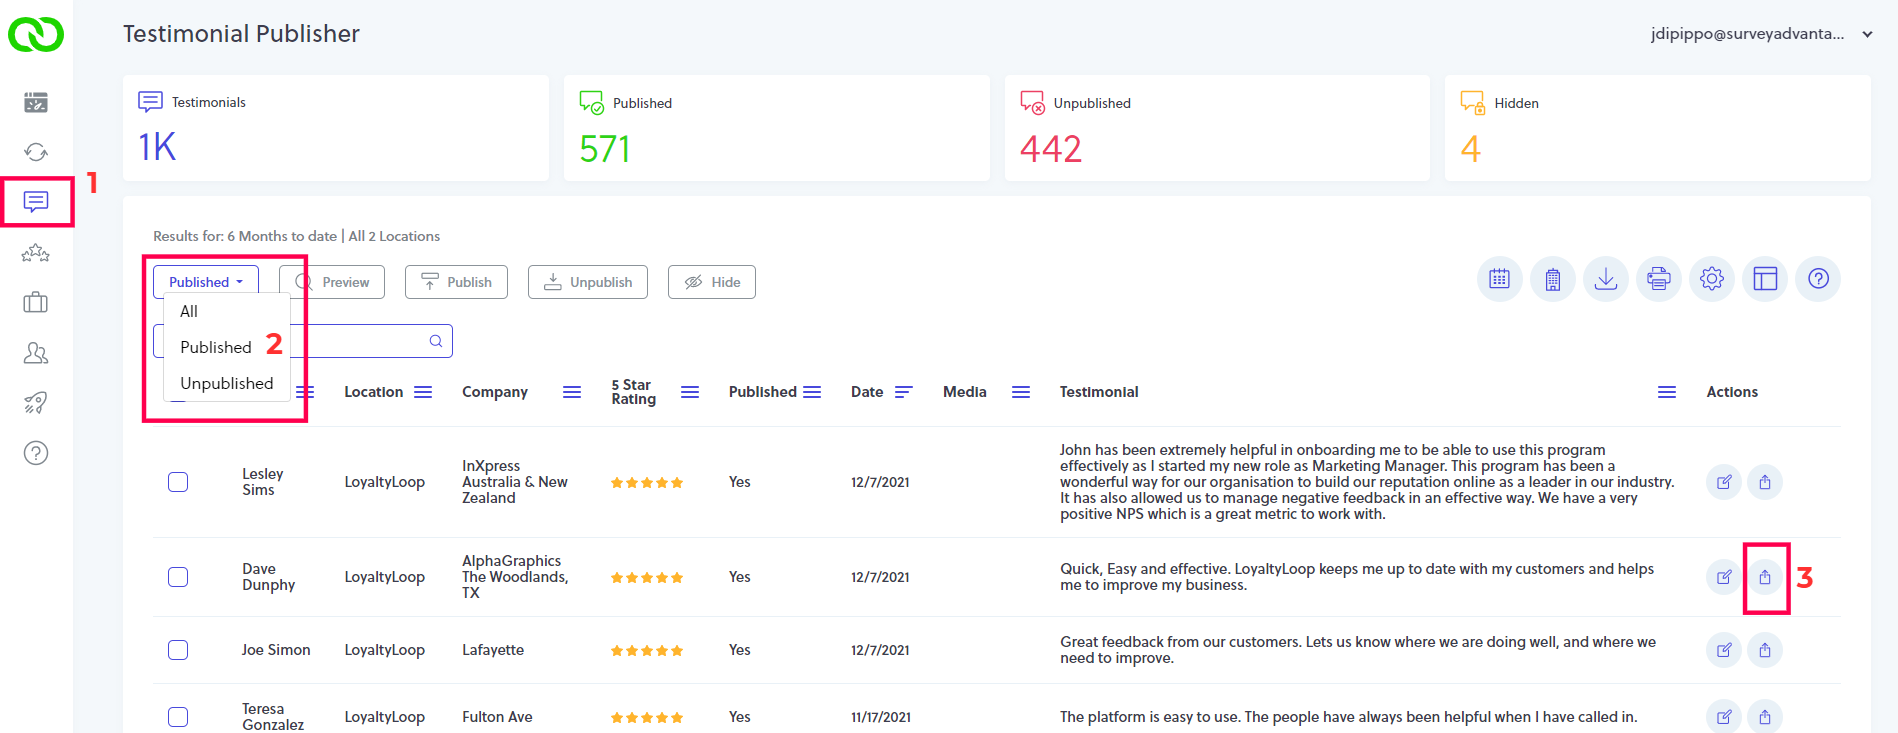
Task: Edit Teresa Gonzalez's testimonial
Action: coord(1724,717)
